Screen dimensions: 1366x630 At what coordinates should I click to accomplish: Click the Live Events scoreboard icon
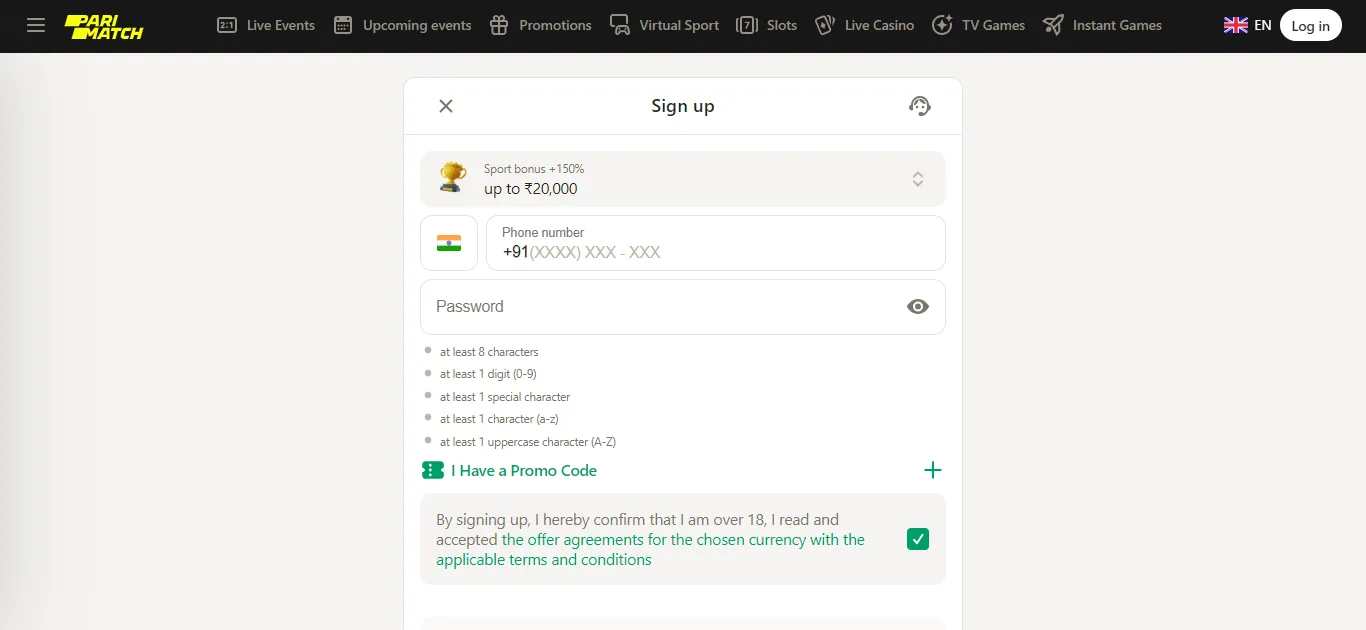[x=227, y=25]
